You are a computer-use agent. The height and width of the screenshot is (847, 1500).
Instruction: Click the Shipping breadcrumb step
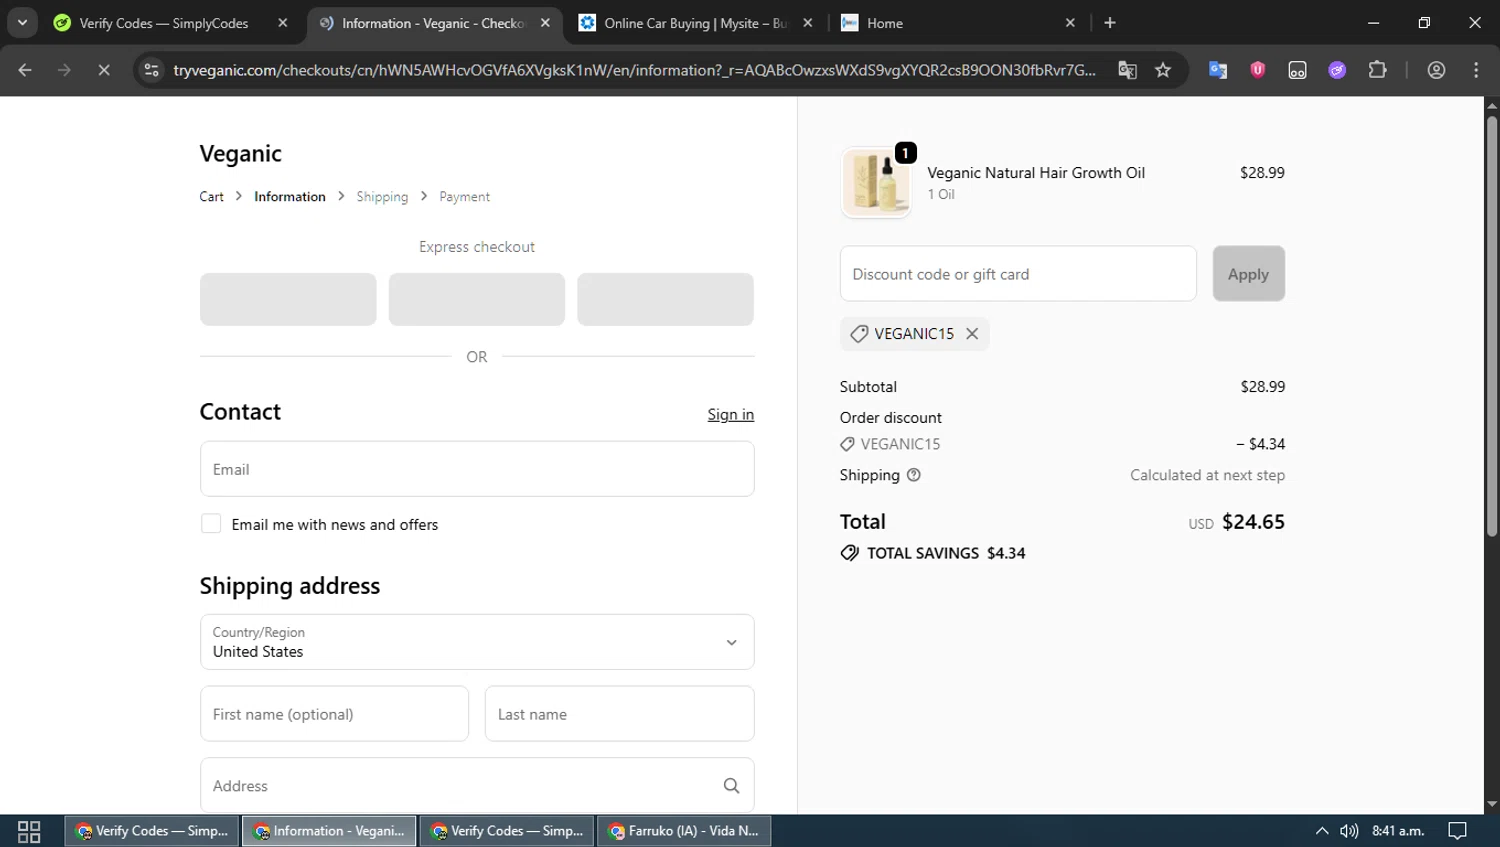(x=382, y=197)
